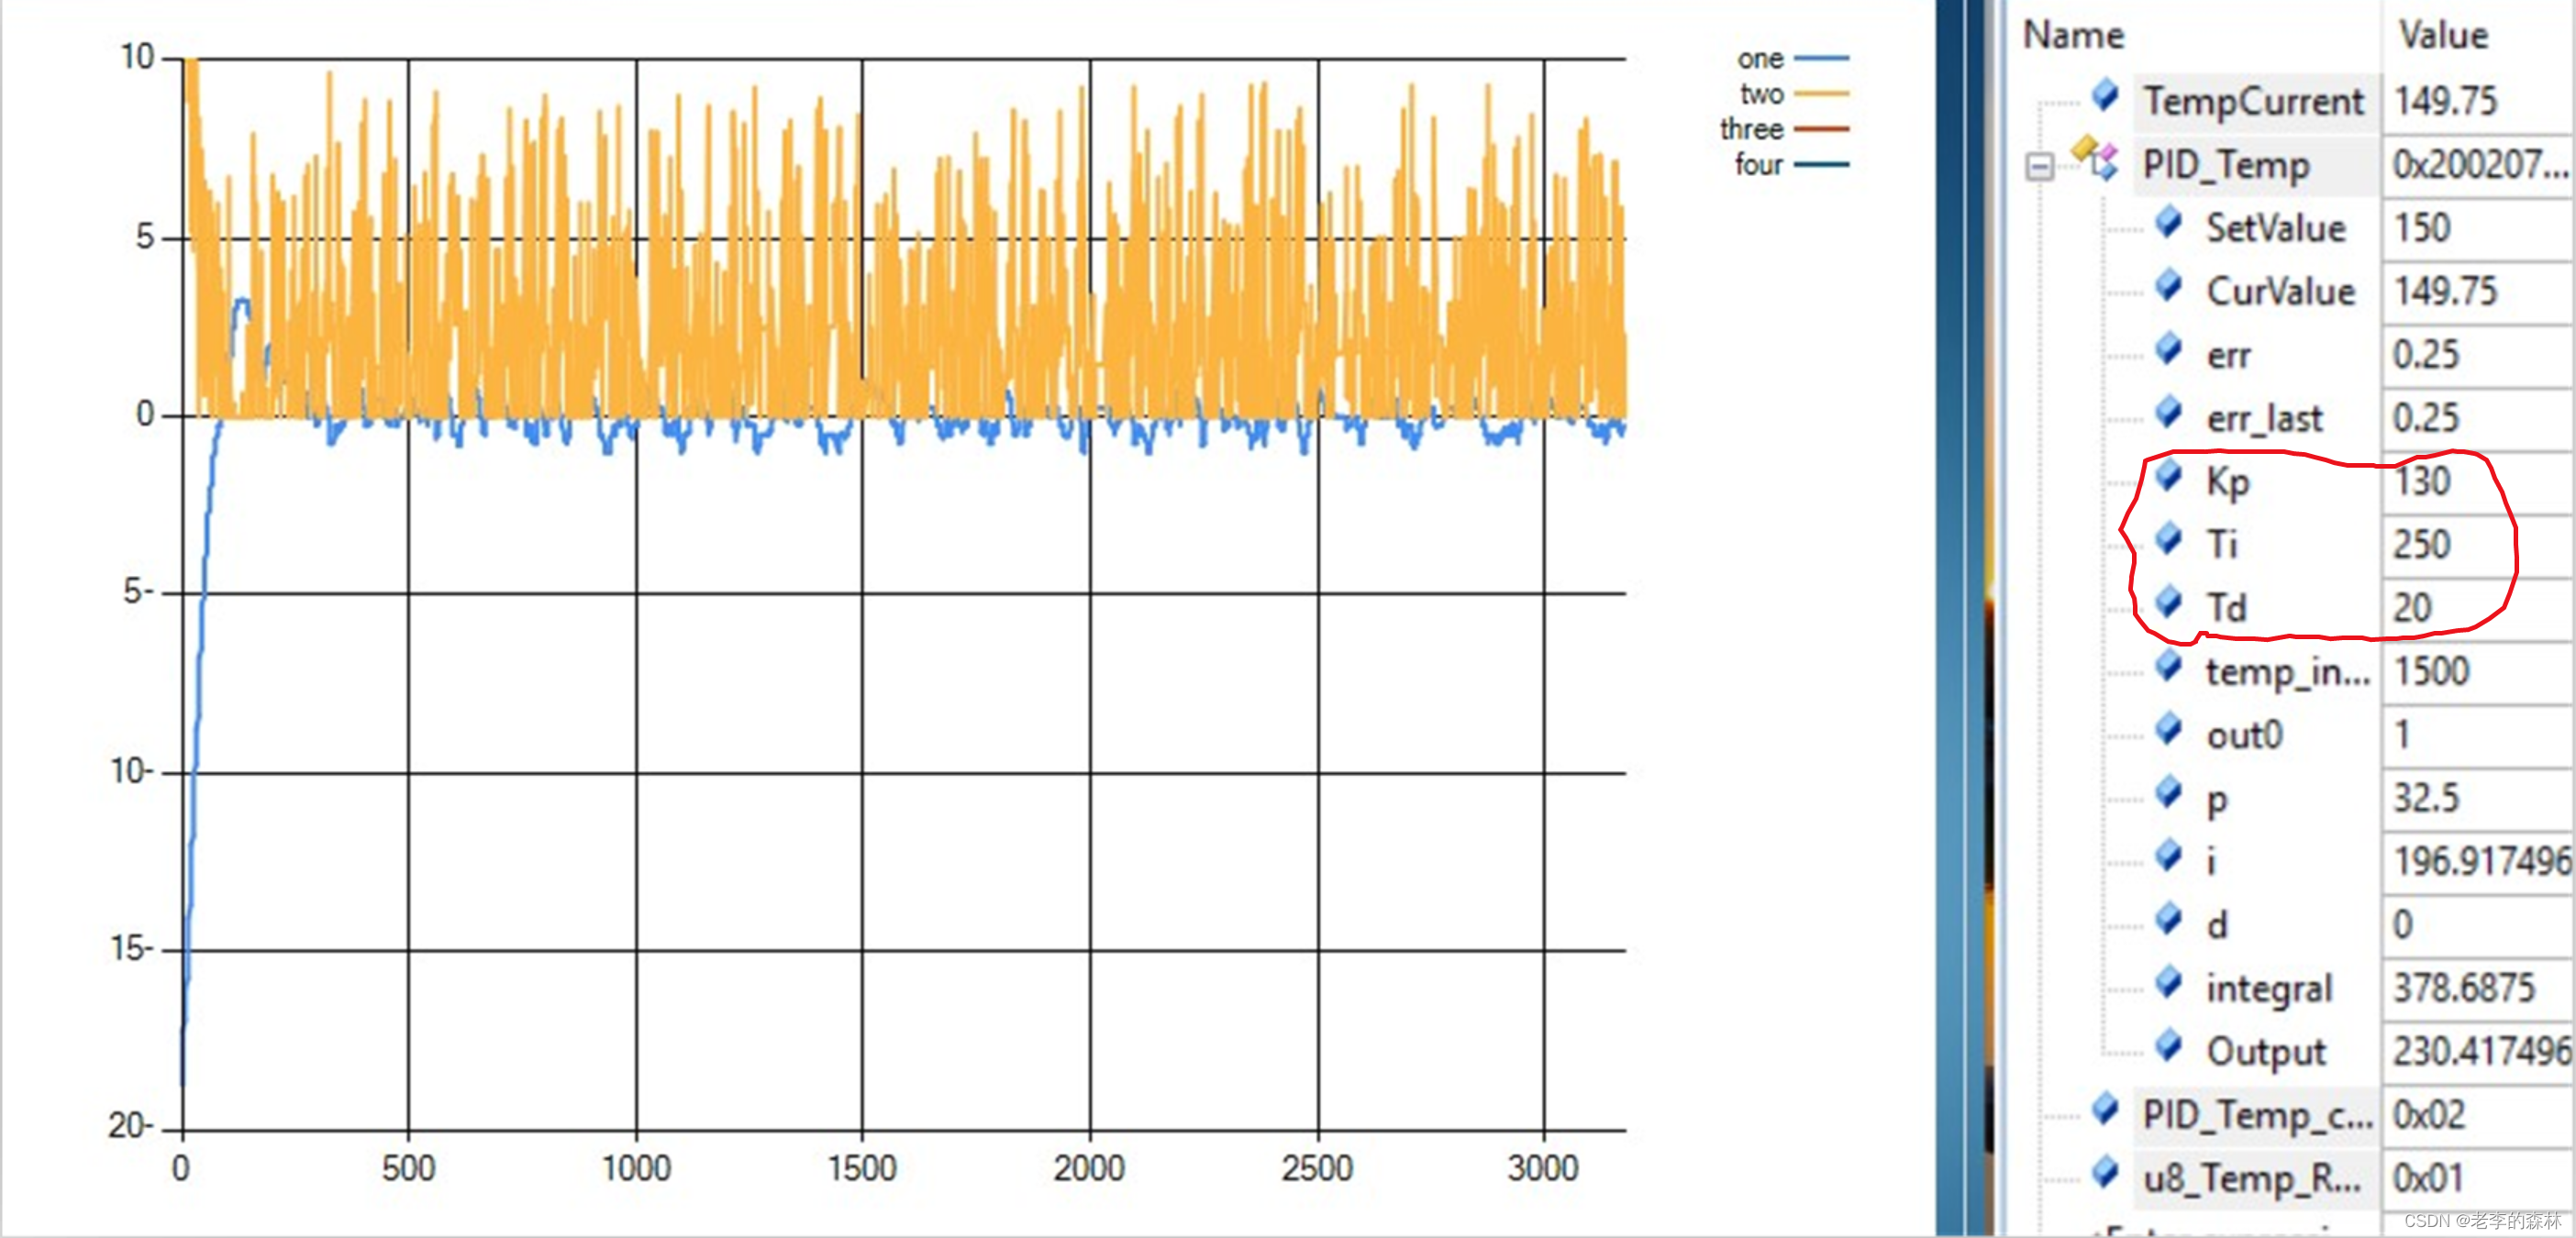Click the integral member icon
The width and height of the screenshot is (2576, 1238).
point(2168,983)
